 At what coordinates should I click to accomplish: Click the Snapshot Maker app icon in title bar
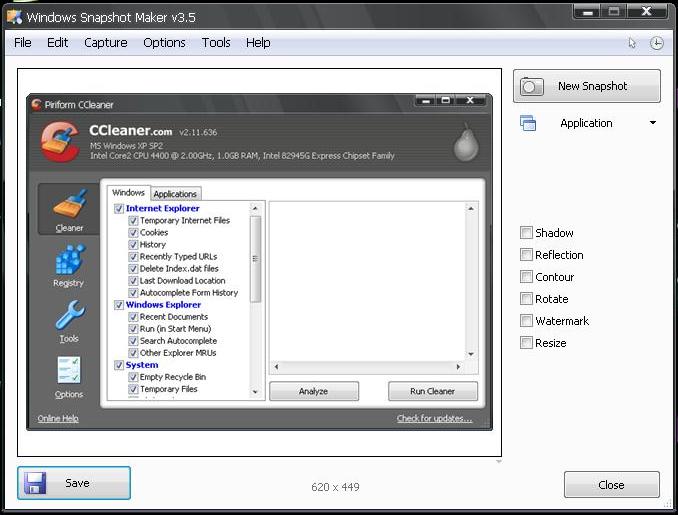(x=14, y=17)
